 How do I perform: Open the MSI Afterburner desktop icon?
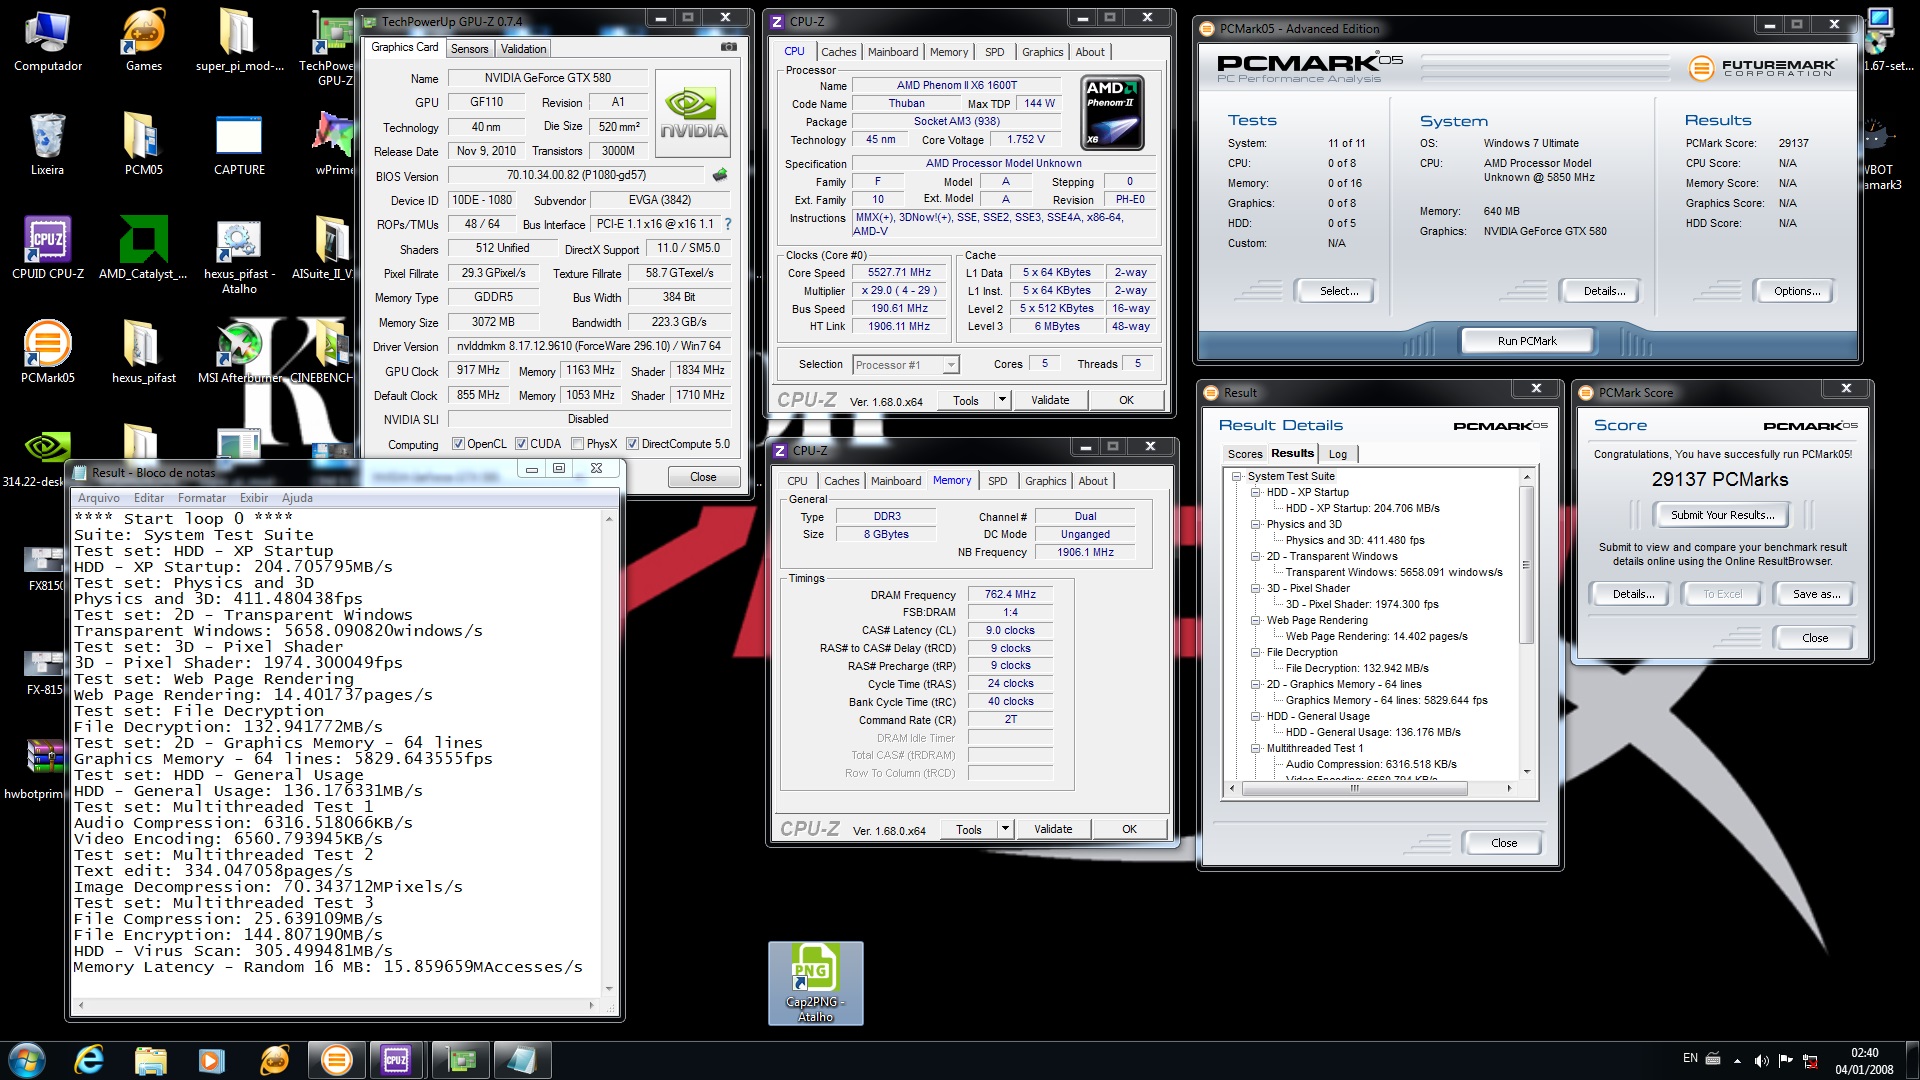point(239,353)
